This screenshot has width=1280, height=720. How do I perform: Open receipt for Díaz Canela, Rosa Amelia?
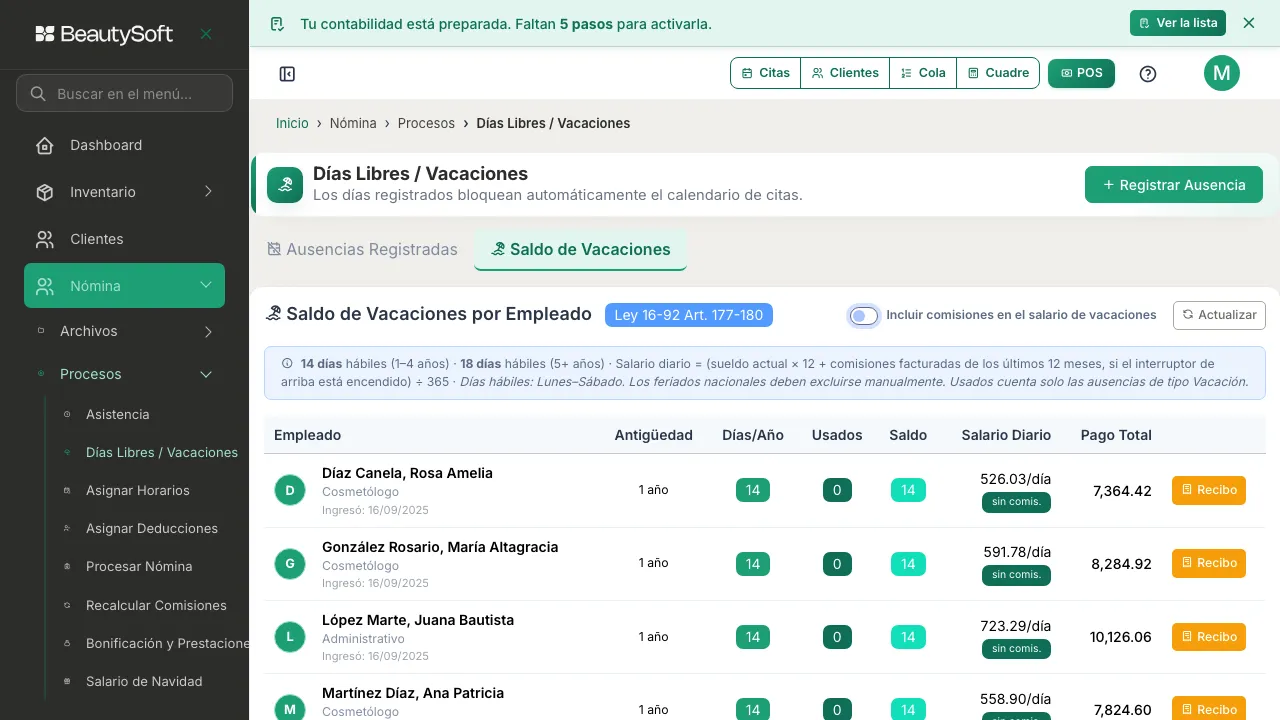[1209, 490]
